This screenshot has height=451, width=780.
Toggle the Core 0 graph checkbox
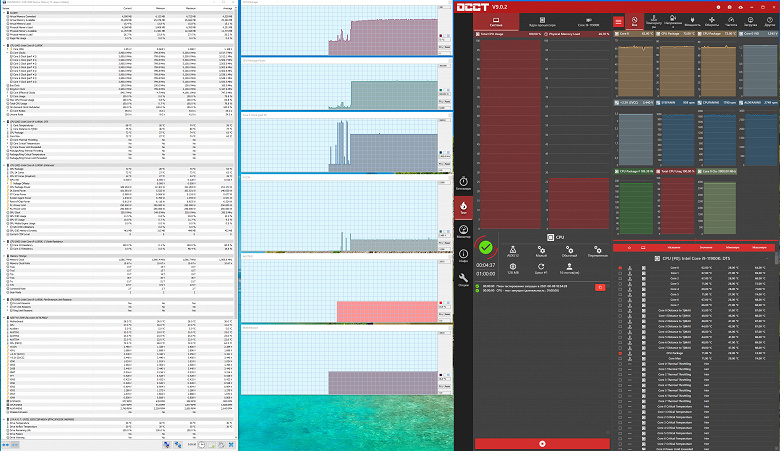(617, 34)
